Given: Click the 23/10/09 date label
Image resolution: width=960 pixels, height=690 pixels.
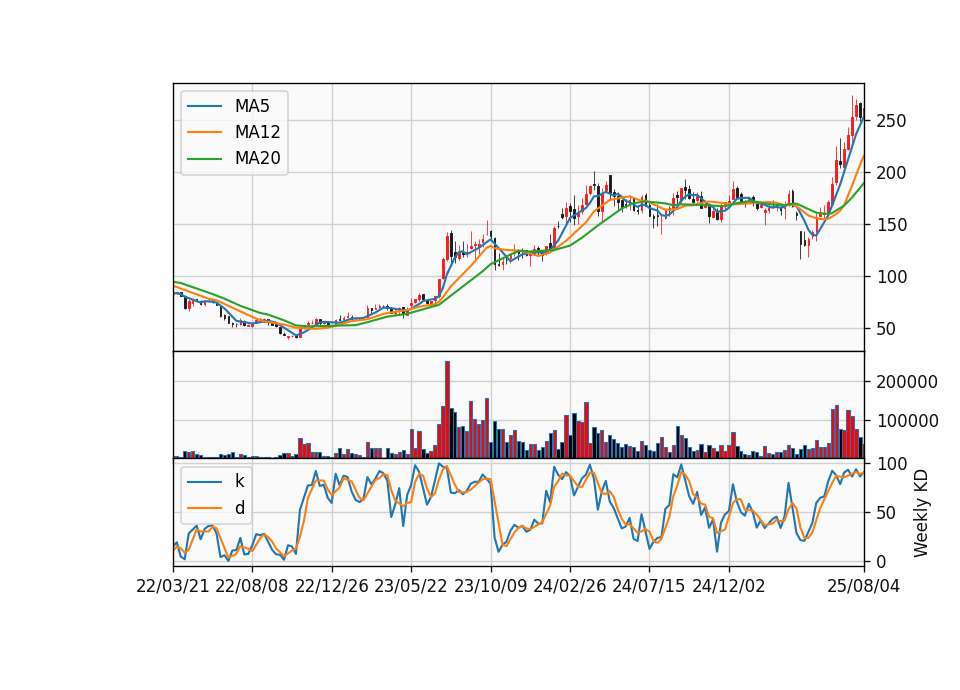Looking at the screenshot, I should click(490, 586).
